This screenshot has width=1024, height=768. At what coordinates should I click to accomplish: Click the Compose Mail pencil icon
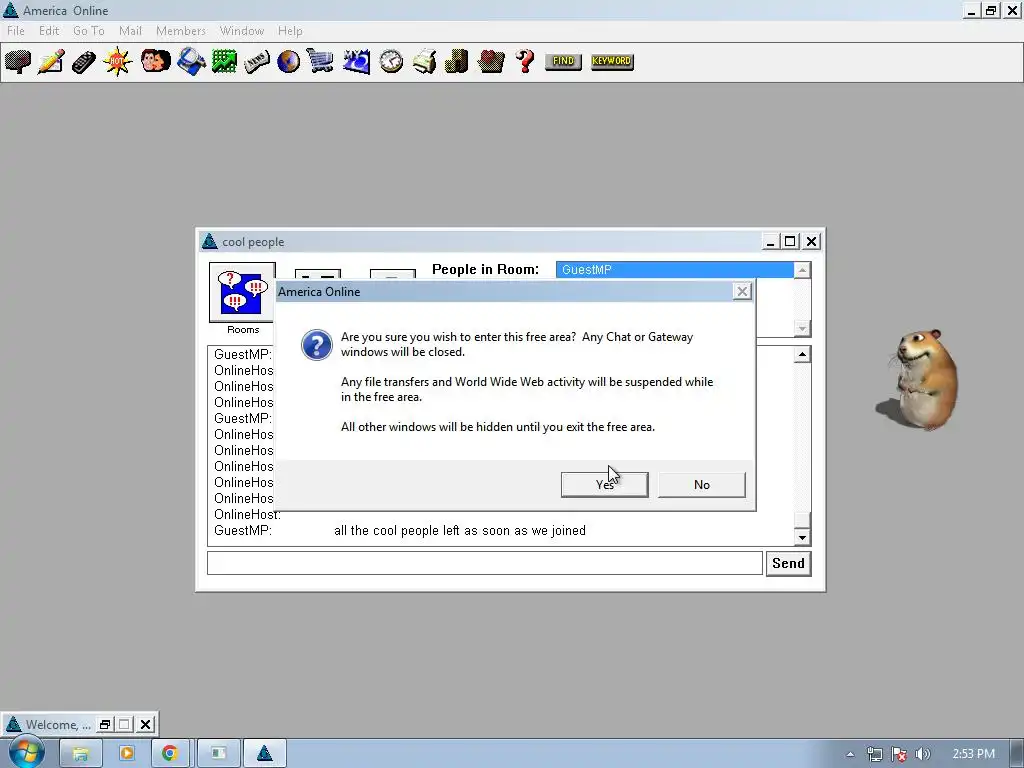click(x=51, y=61)
